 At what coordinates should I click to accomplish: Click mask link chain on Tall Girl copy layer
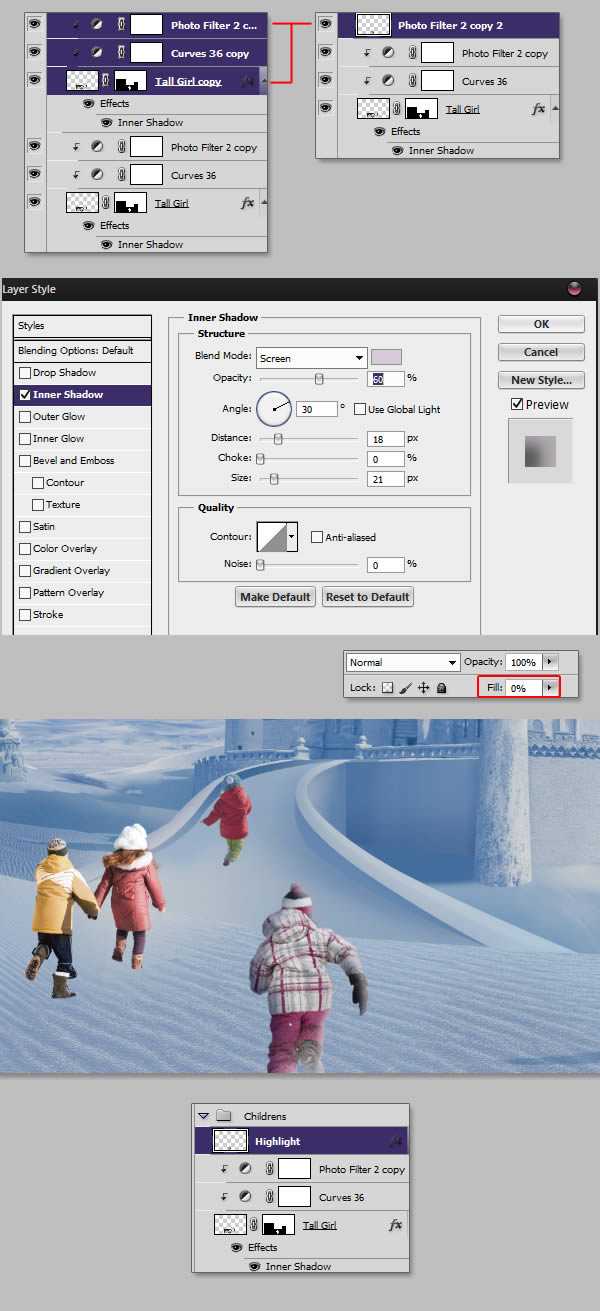106,80
